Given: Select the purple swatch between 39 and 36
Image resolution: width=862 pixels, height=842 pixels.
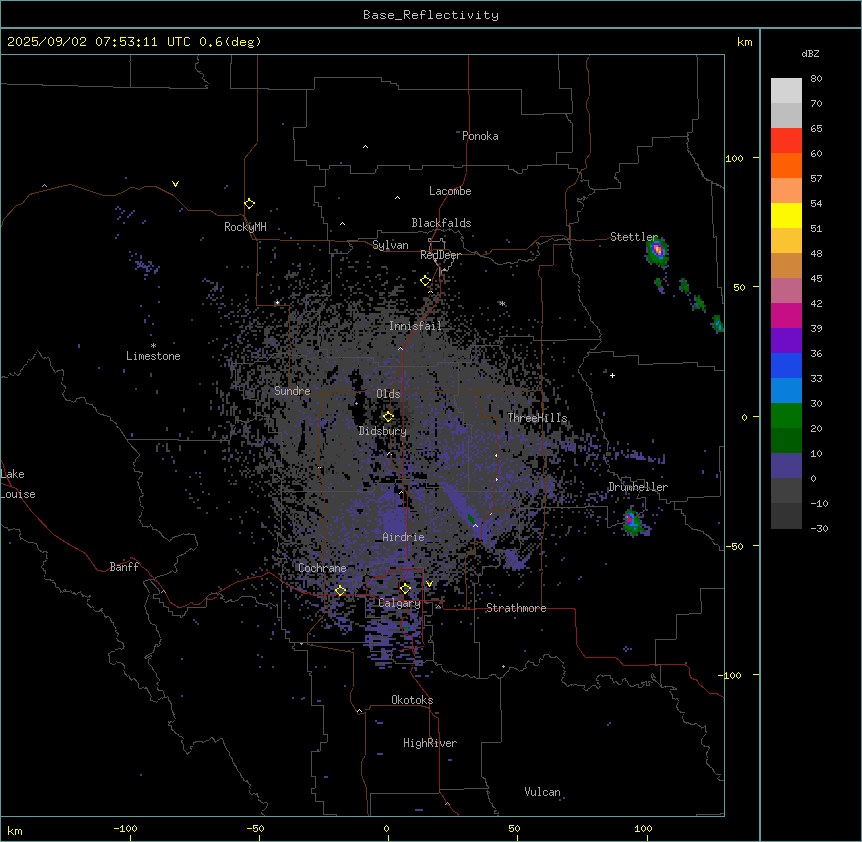Looking at the screenshot, I should [786, 340].
